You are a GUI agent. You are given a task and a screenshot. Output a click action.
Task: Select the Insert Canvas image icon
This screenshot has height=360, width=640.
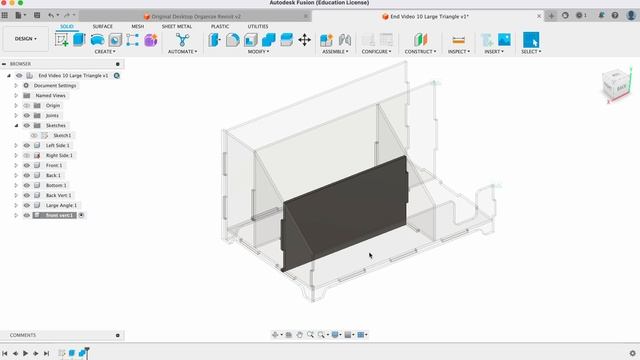(504, 40)
